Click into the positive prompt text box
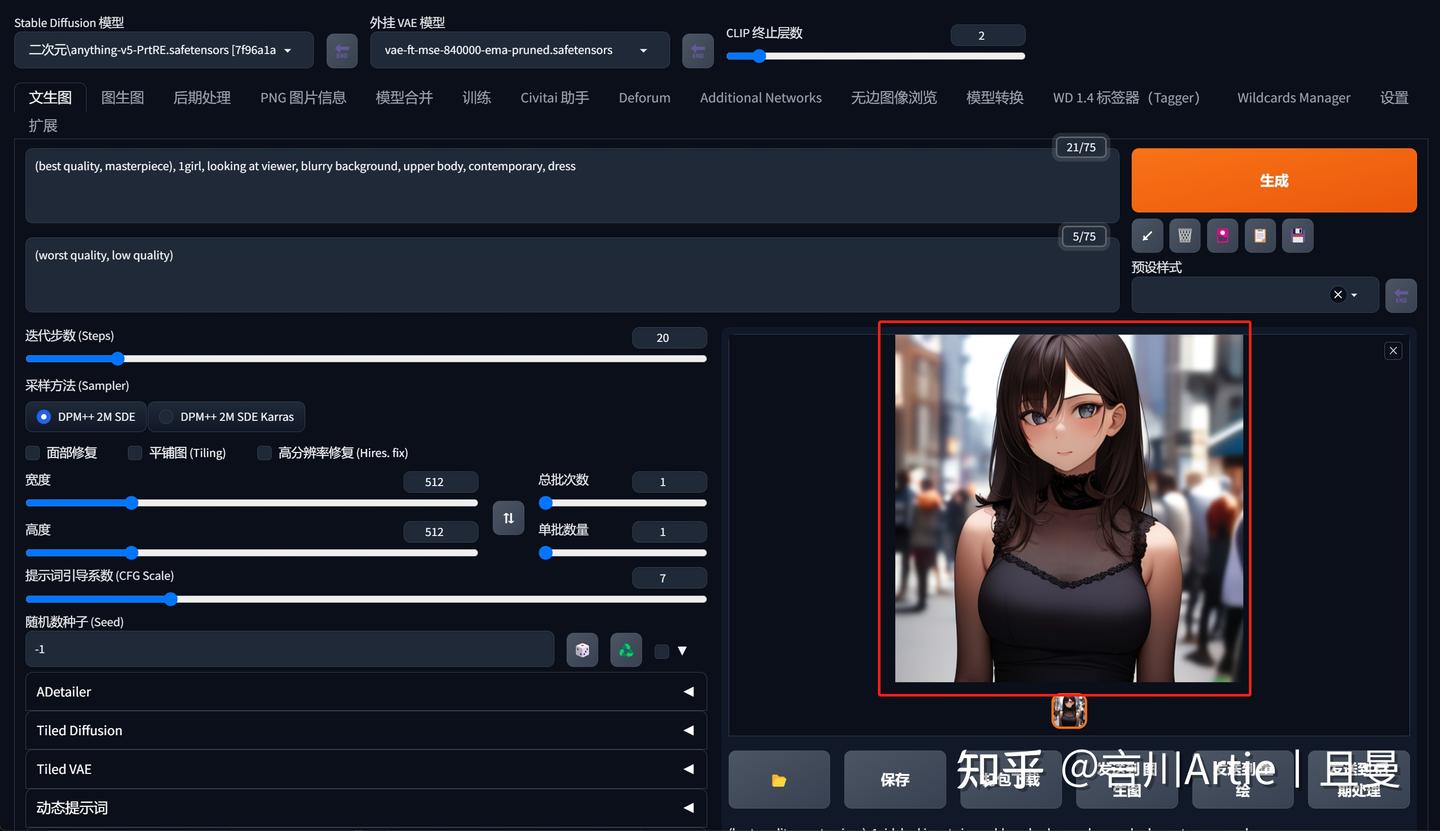 [572, 186]
